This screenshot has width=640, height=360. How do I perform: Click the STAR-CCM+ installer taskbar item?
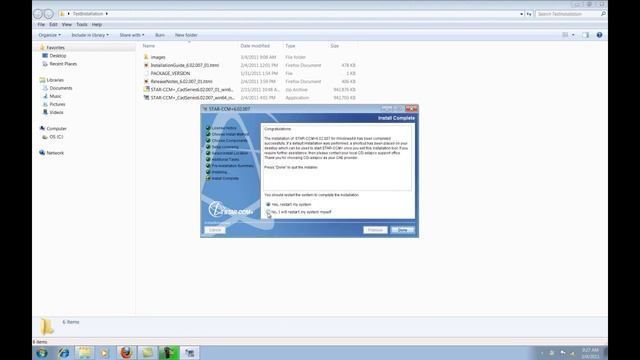click(x=189, y=353)
